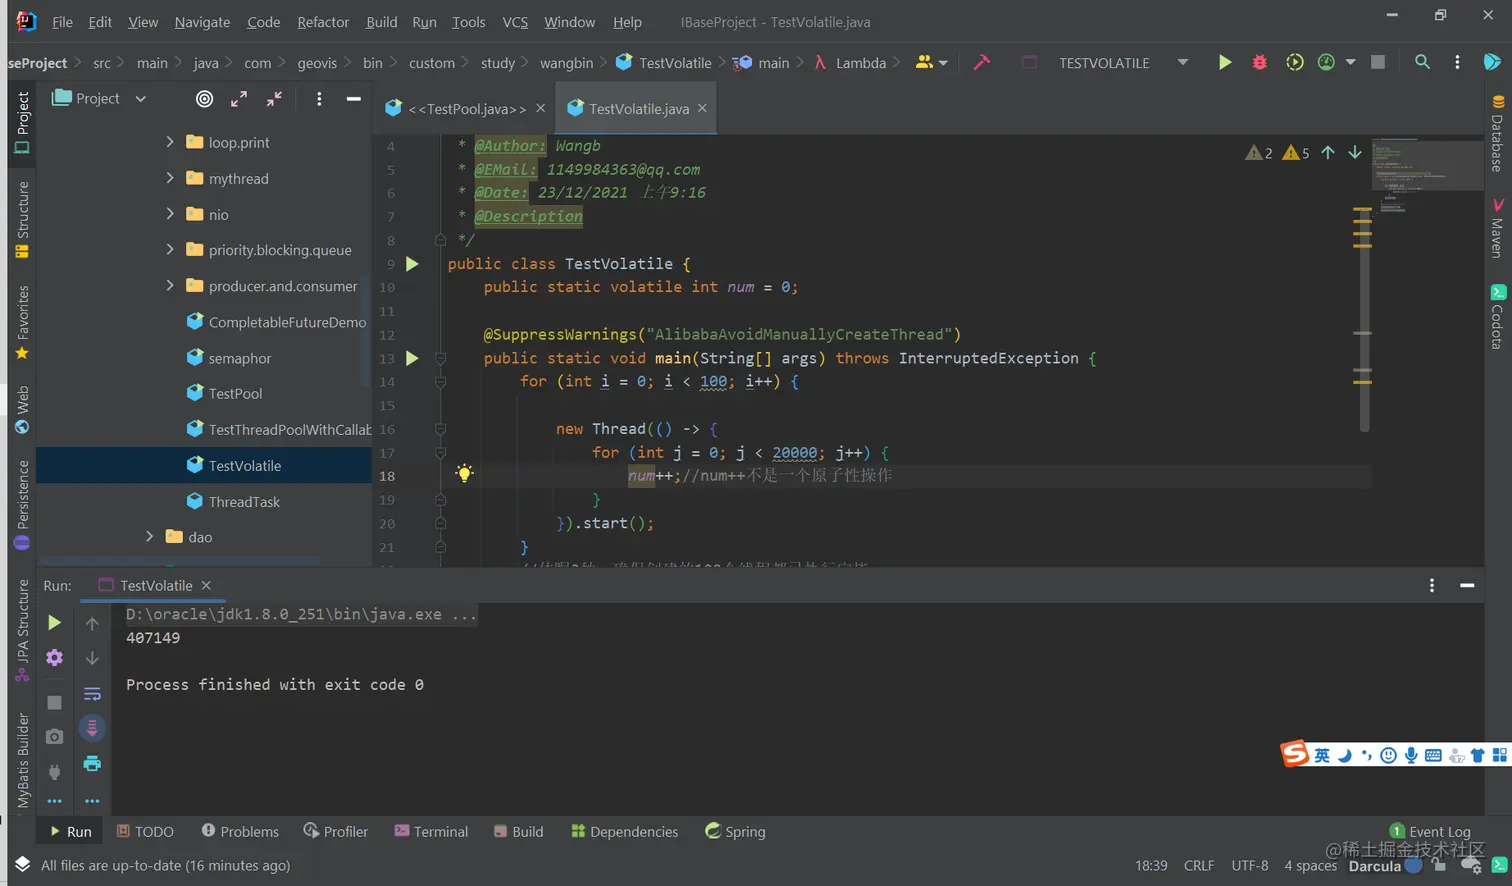
Task: Open the Spring tool window
Action: pyautogui.click(x=735, y=831)
